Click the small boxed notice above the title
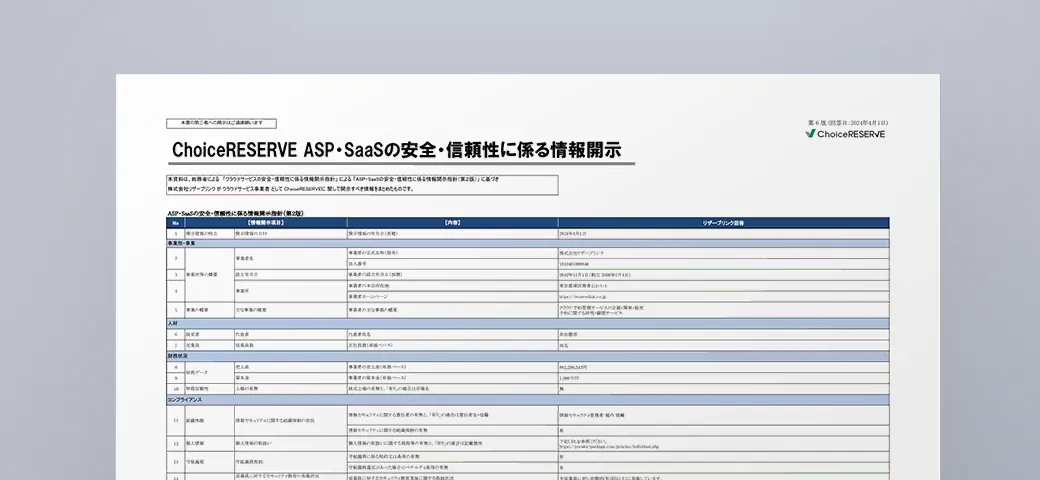The height and width of the screenshot is (480, 1040). (x=222, y=123)
